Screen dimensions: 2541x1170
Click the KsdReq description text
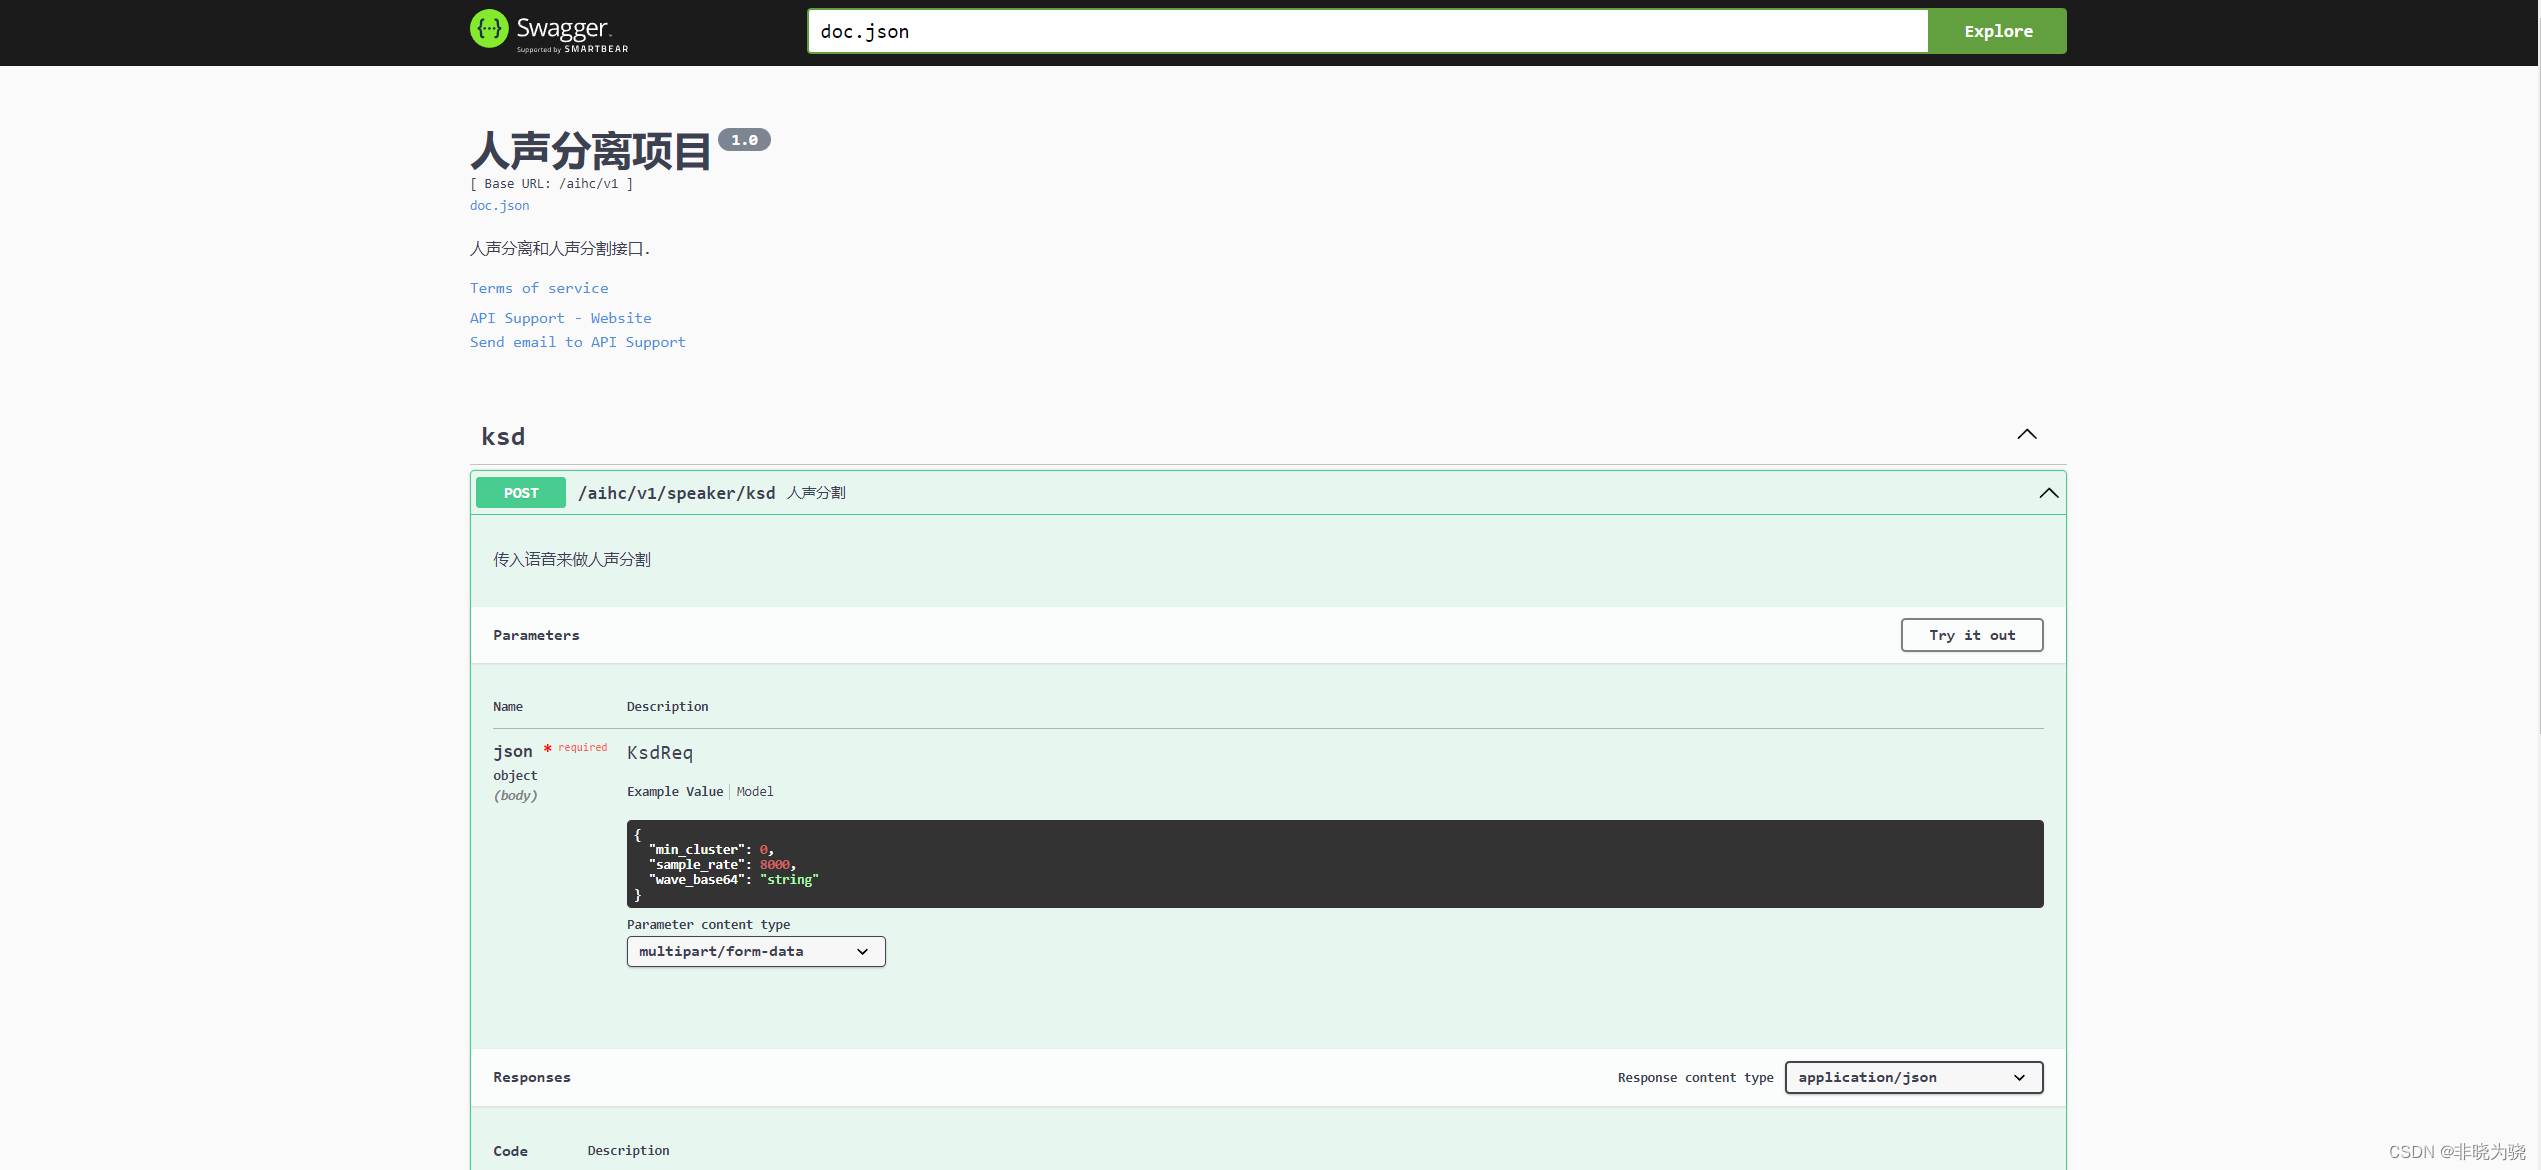click(660, 753)
